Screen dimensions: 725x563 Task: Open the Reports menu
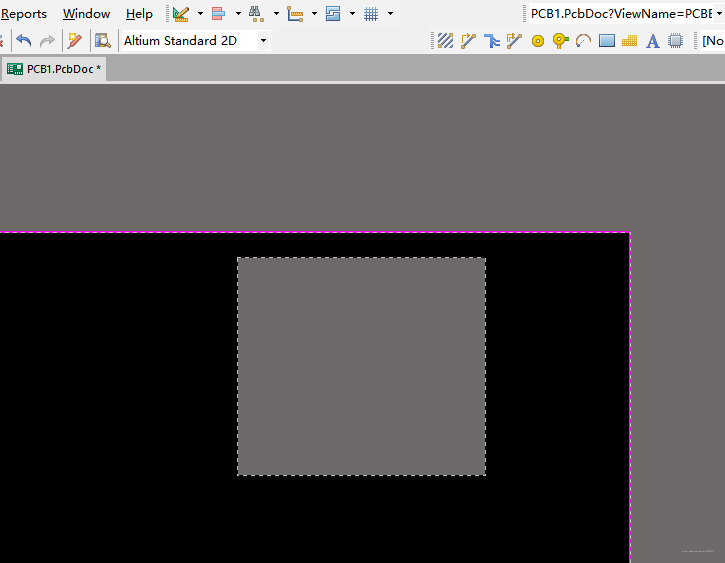[24, 14]
